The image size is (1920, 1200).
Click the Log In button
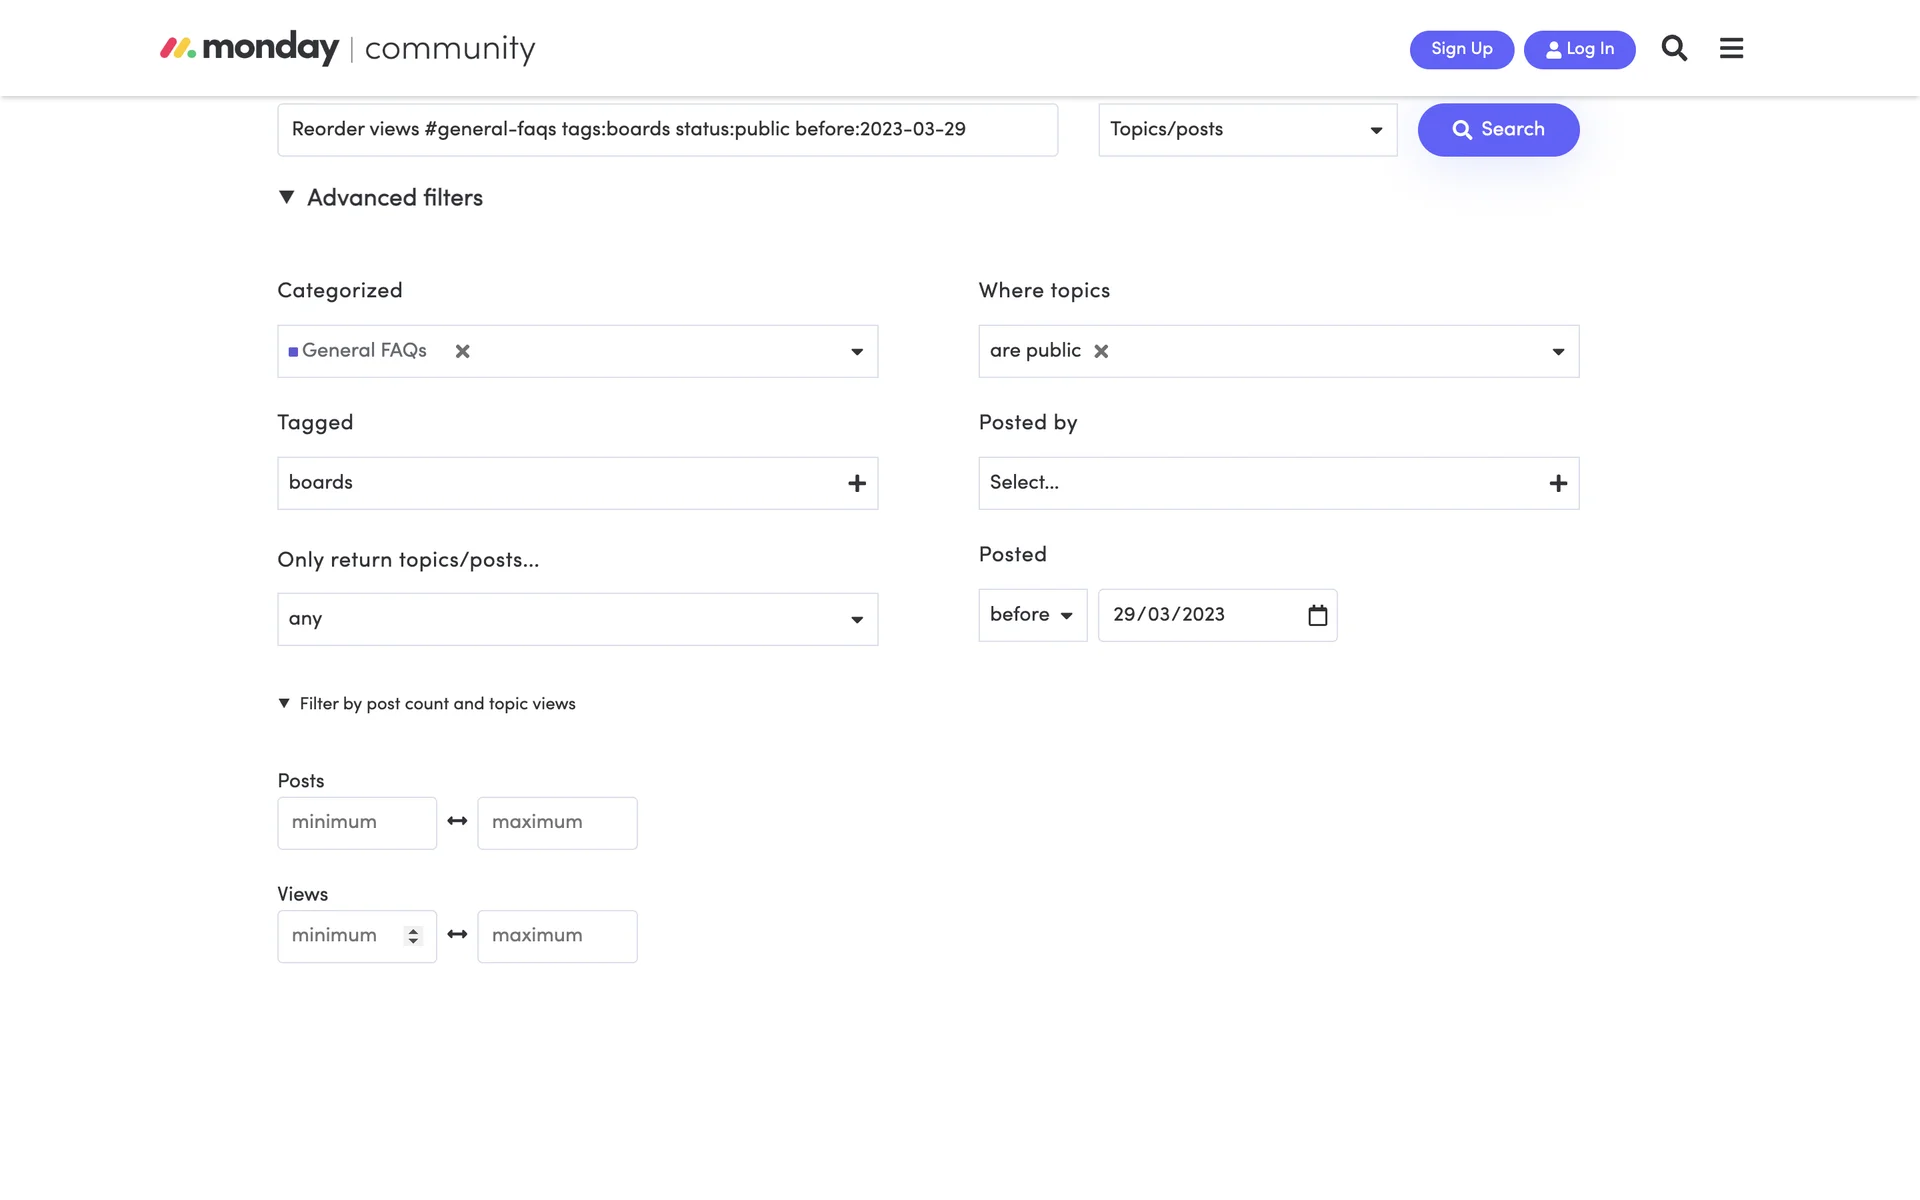pos(1579,49)
